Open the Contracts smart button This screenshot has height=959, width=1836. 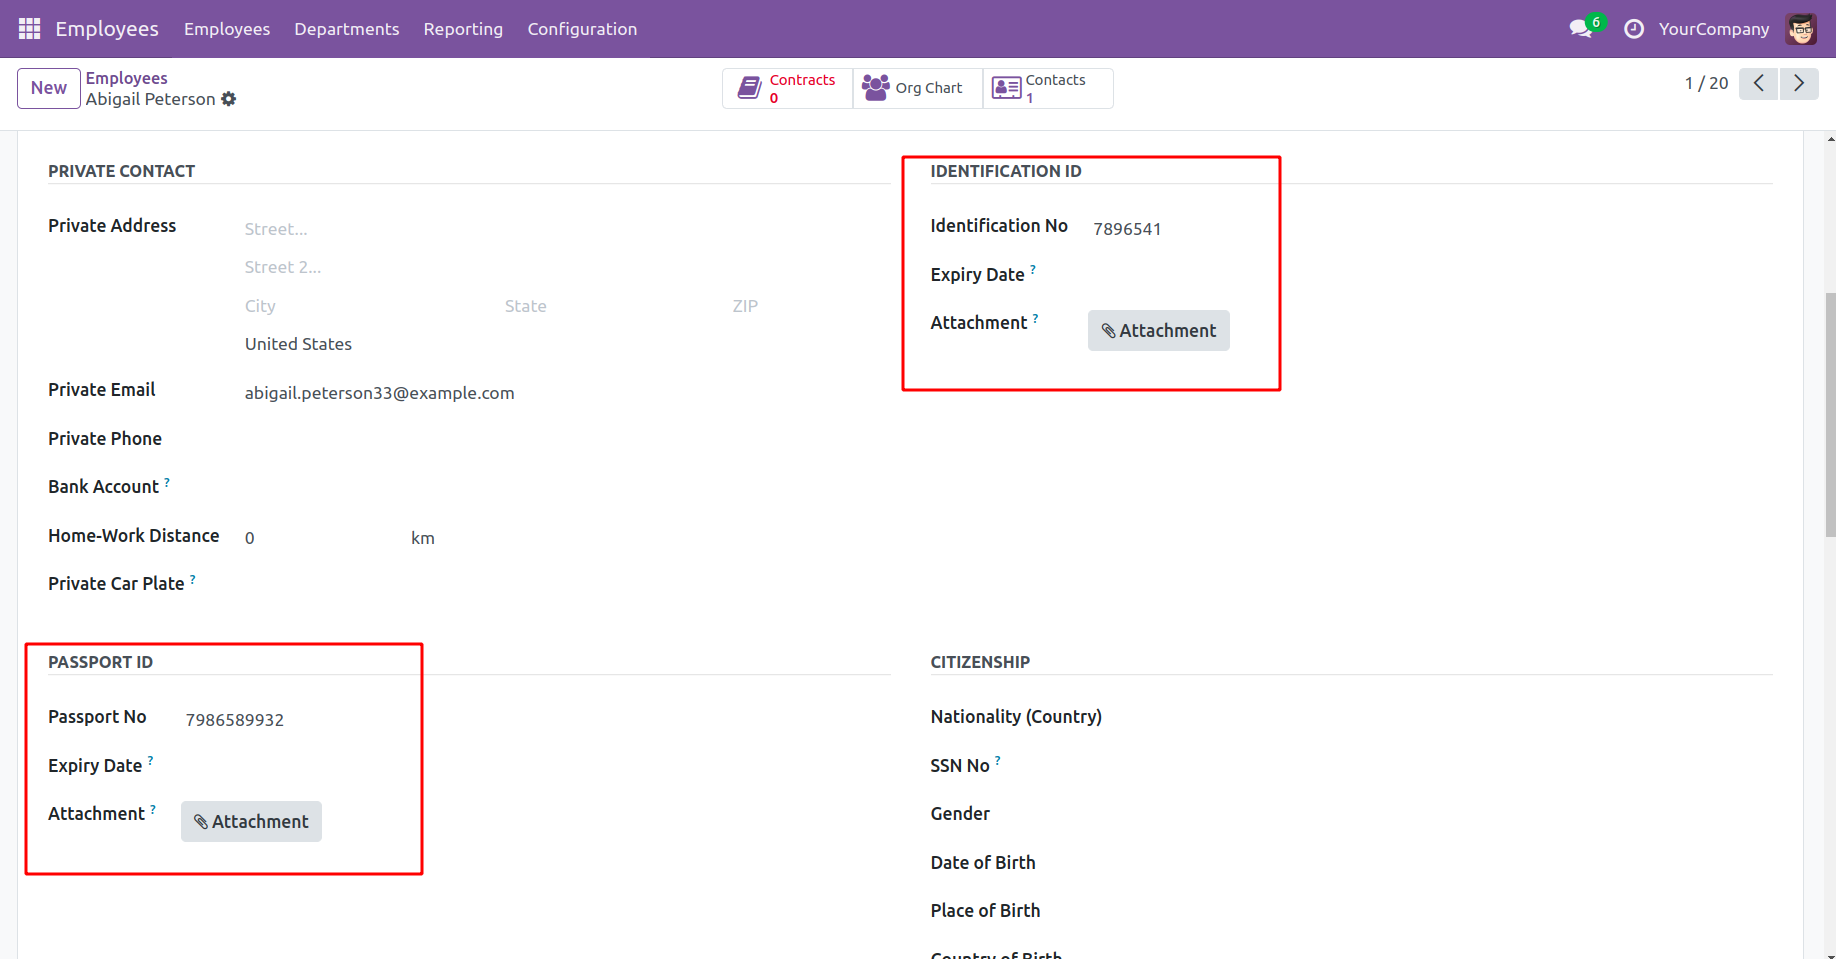pos(788,88)
